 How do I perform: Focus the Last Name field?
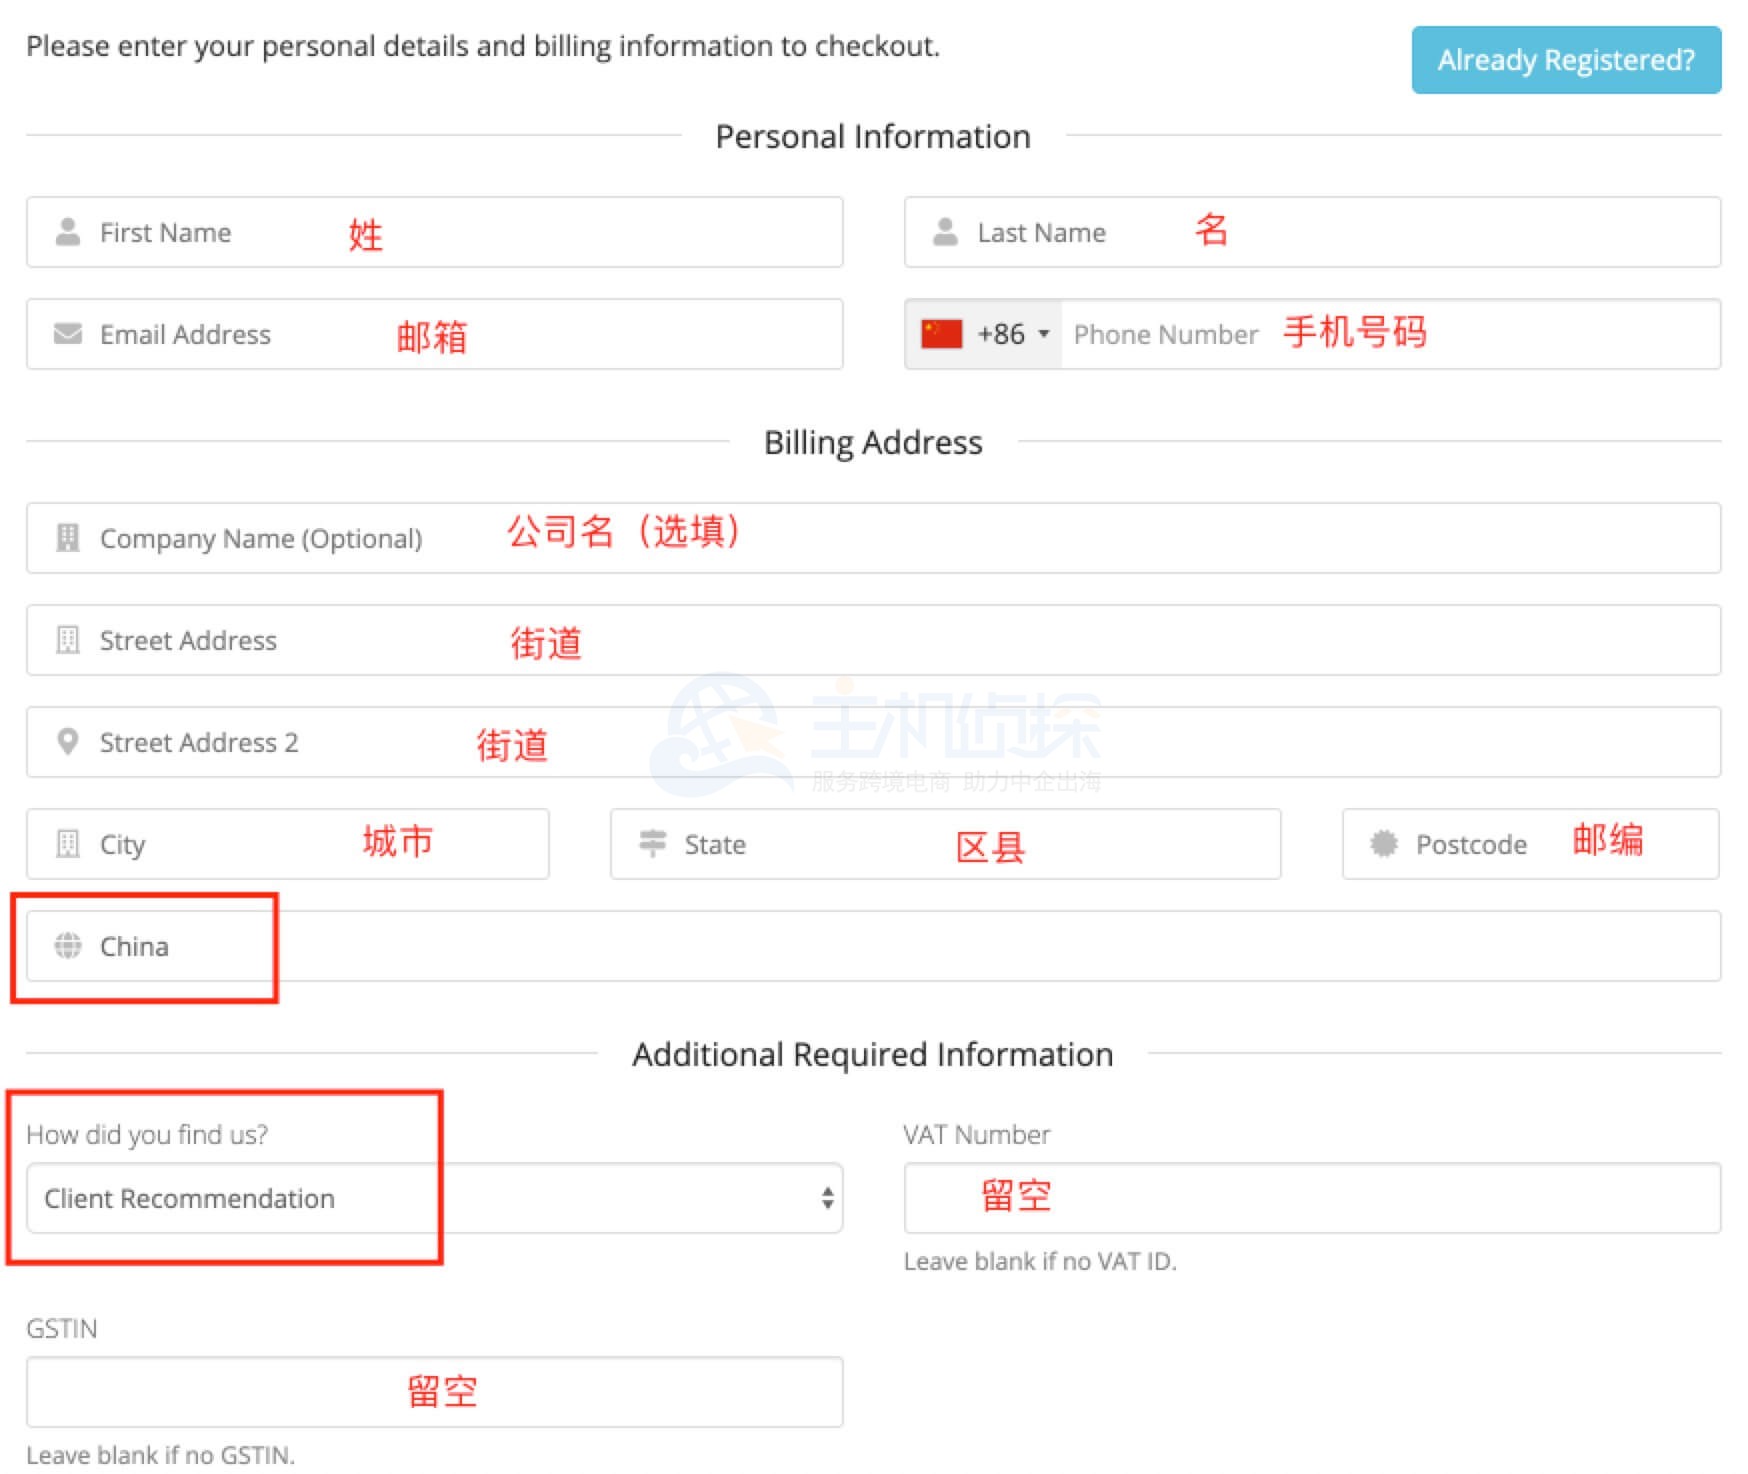(1313, 232)
